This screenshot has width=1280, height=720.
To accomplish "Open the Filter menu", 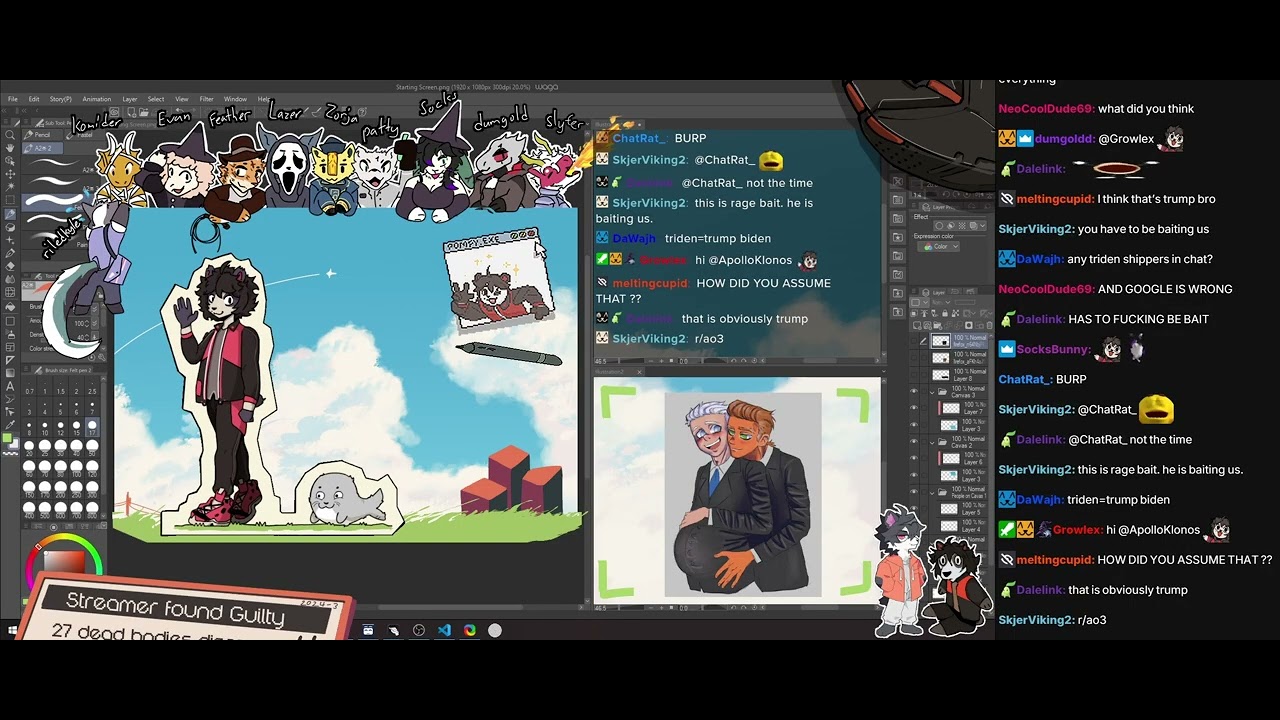I will coord(206,99).
